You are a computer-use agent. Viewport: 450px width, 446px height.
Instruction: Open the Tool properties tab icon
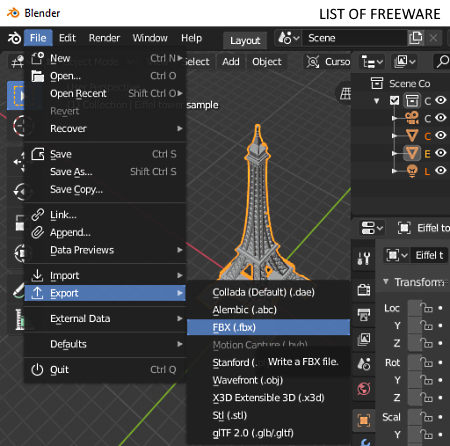click(364, 258)
